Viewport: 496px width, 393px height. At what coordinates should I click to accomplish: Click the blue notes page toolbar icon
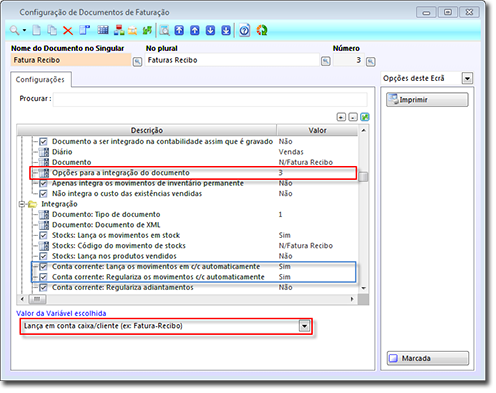[85, 30]
